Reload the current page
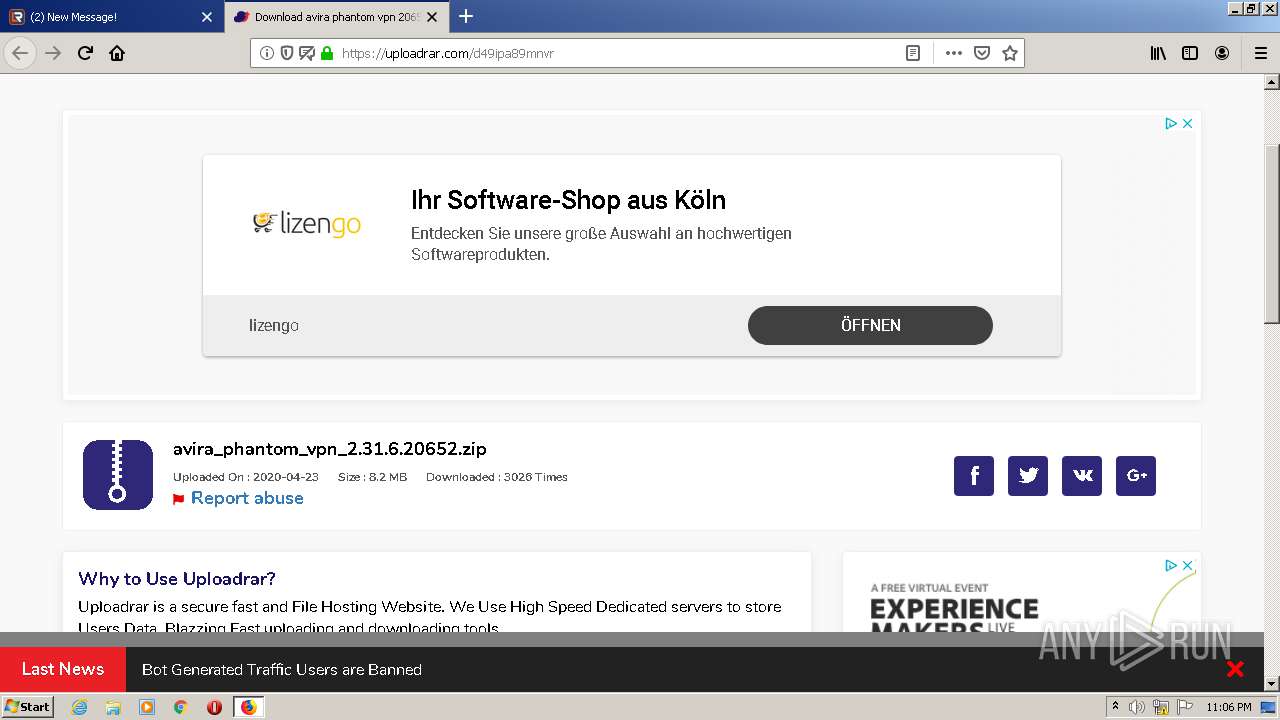The image size is (1280, 720). click(85, 53)
